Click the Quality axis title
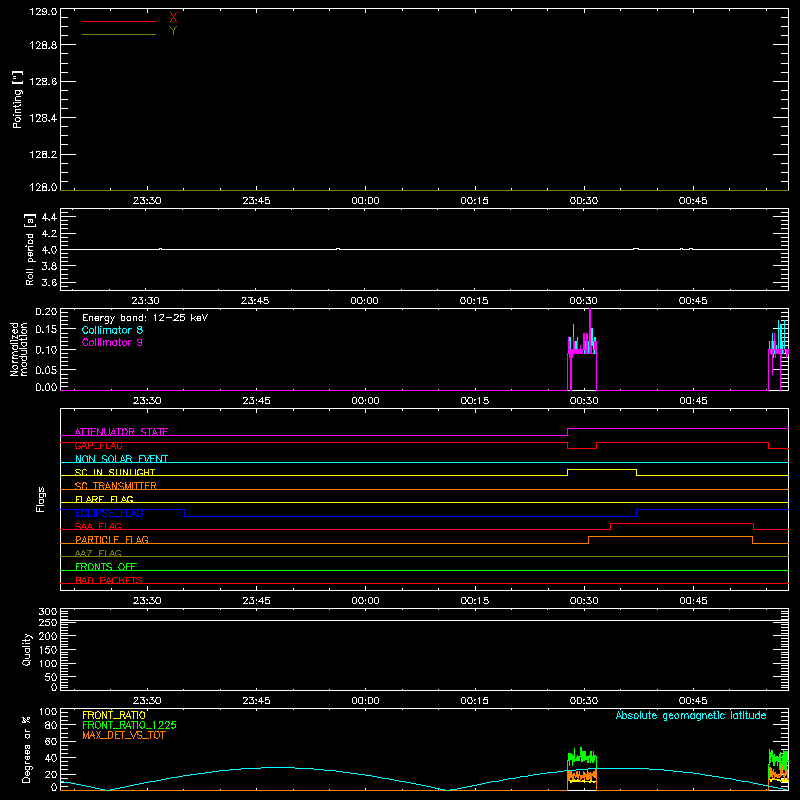This screenshot has height=800, width=800. point(27,649)
